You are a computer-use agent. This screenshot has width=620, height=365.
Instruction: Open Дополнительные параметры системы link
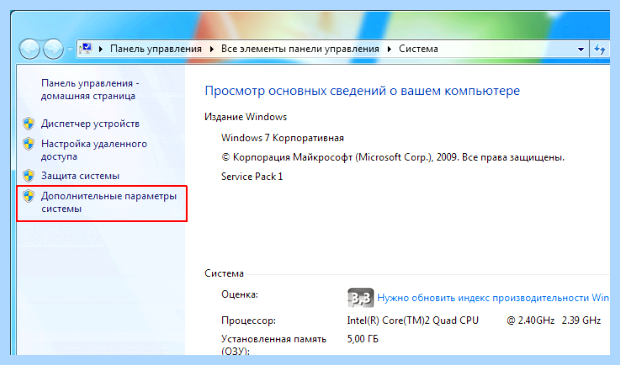109,202
